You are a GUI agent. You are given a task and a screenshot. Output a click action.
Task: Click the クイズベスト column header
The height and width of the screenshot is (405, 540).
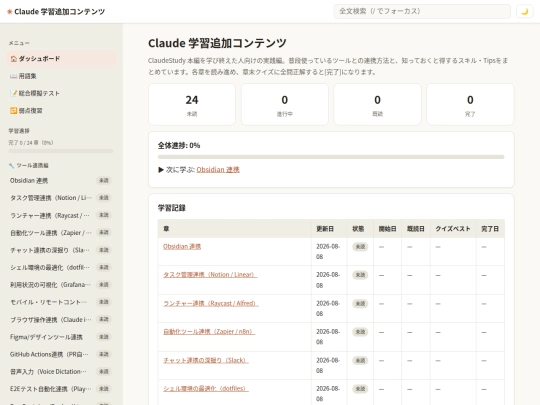(x=453, y=229)
